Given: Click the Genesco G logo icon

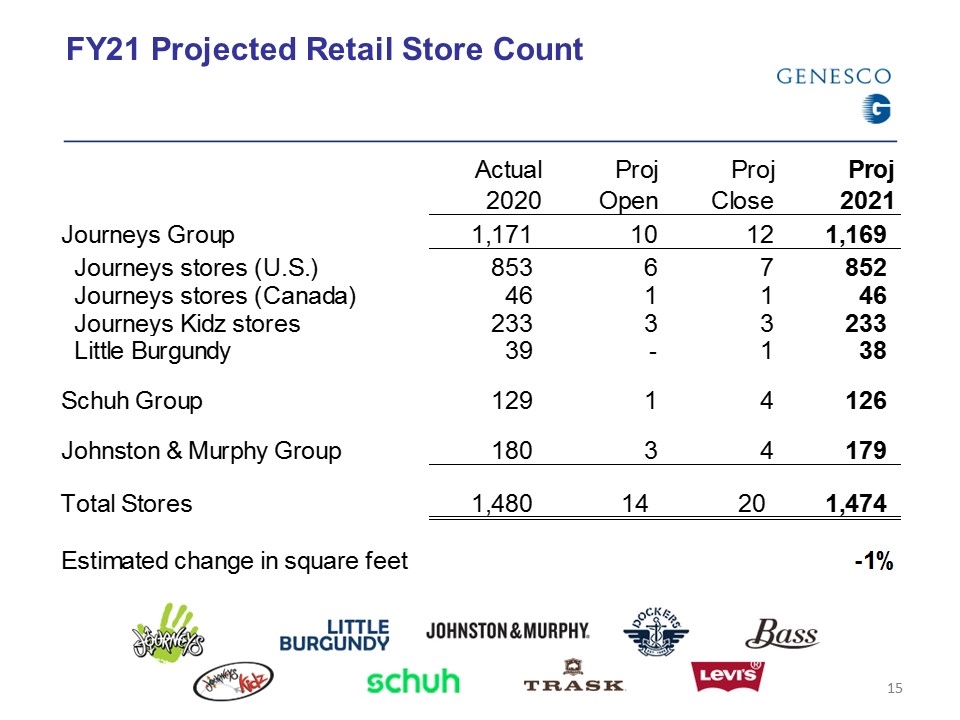Looking at the screenshot, I should tap(876, 108).
